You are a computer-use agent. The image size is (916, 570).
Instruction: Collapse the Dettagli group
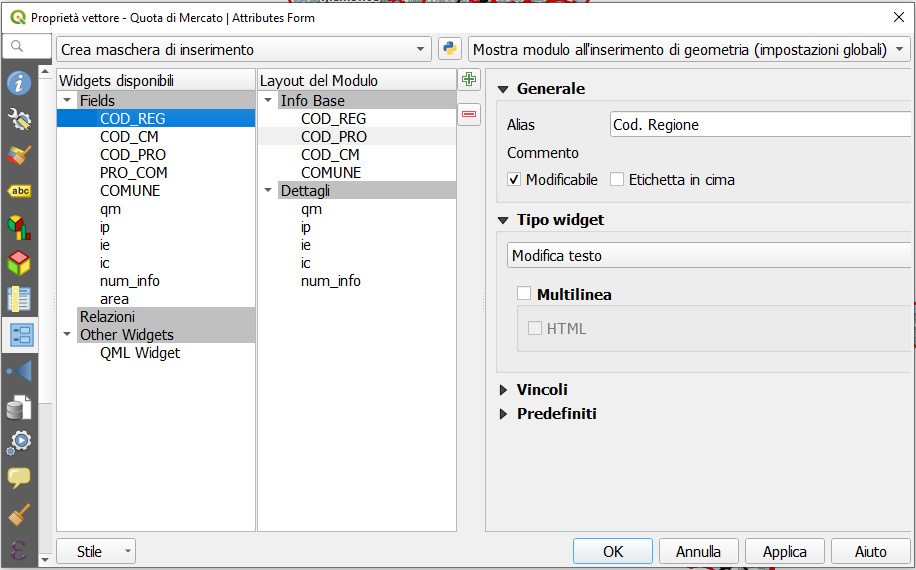coord(268,190)
